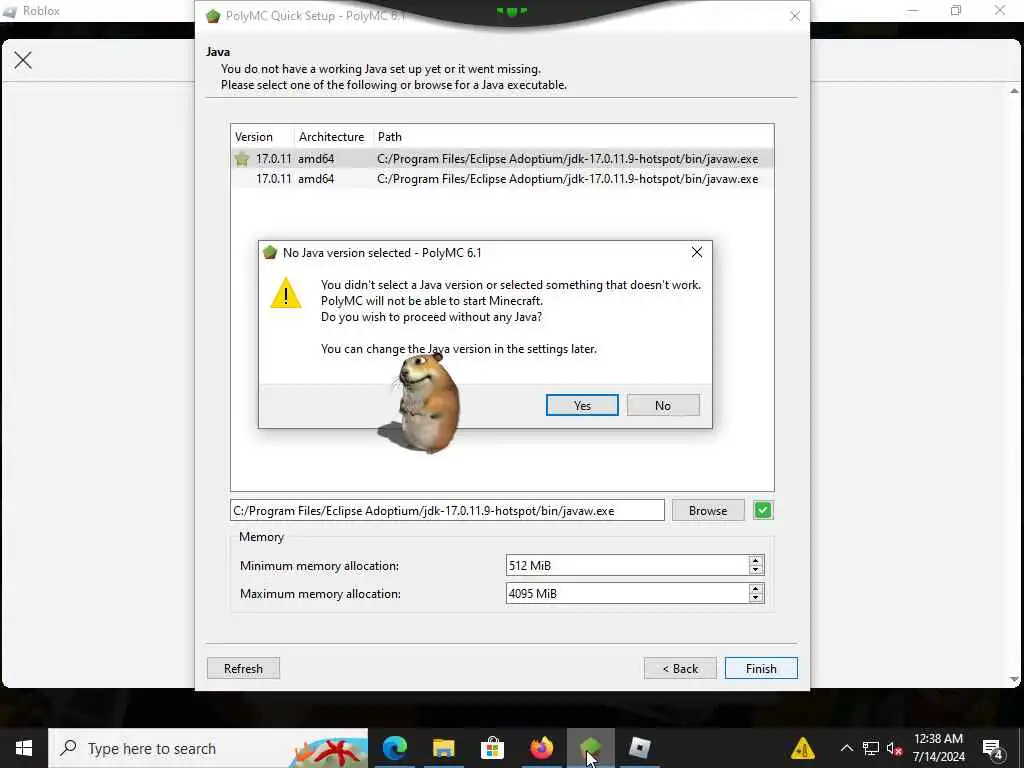Click the Finish button
This screenshot has height=768, width=1024.
coord(761,669)
